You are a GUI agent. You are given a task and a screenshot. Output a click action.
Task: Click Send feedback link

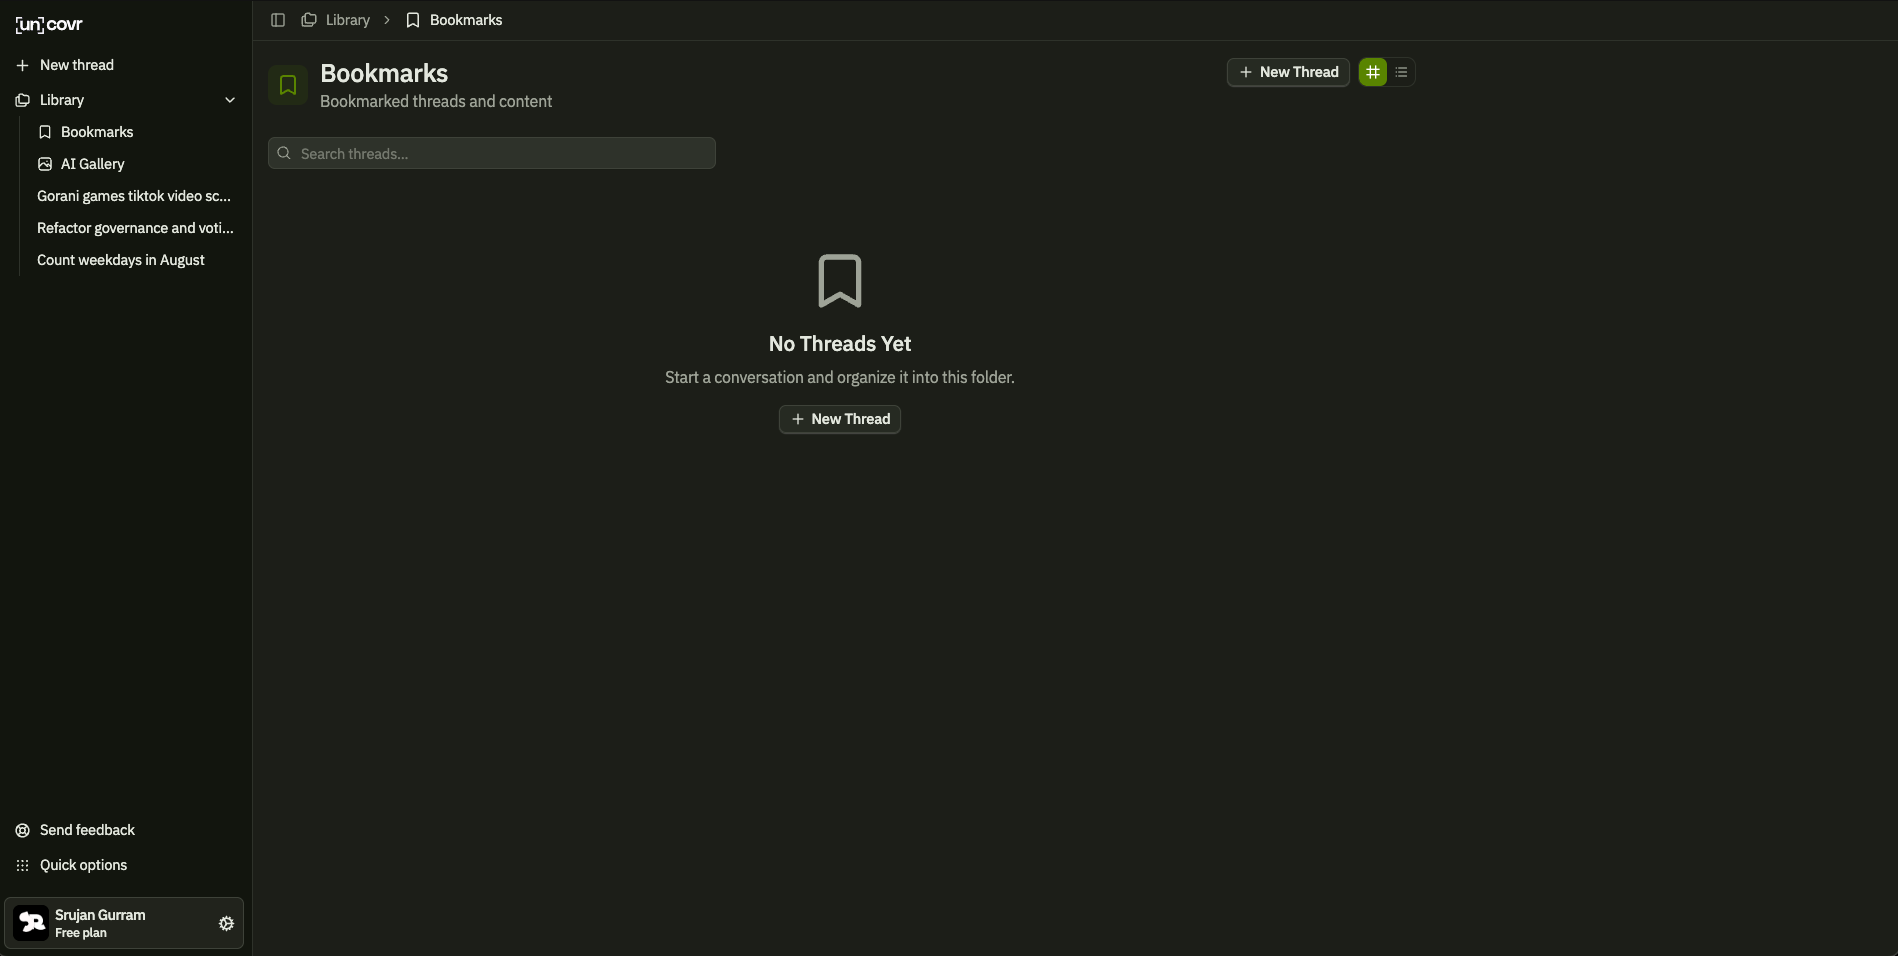87,830
